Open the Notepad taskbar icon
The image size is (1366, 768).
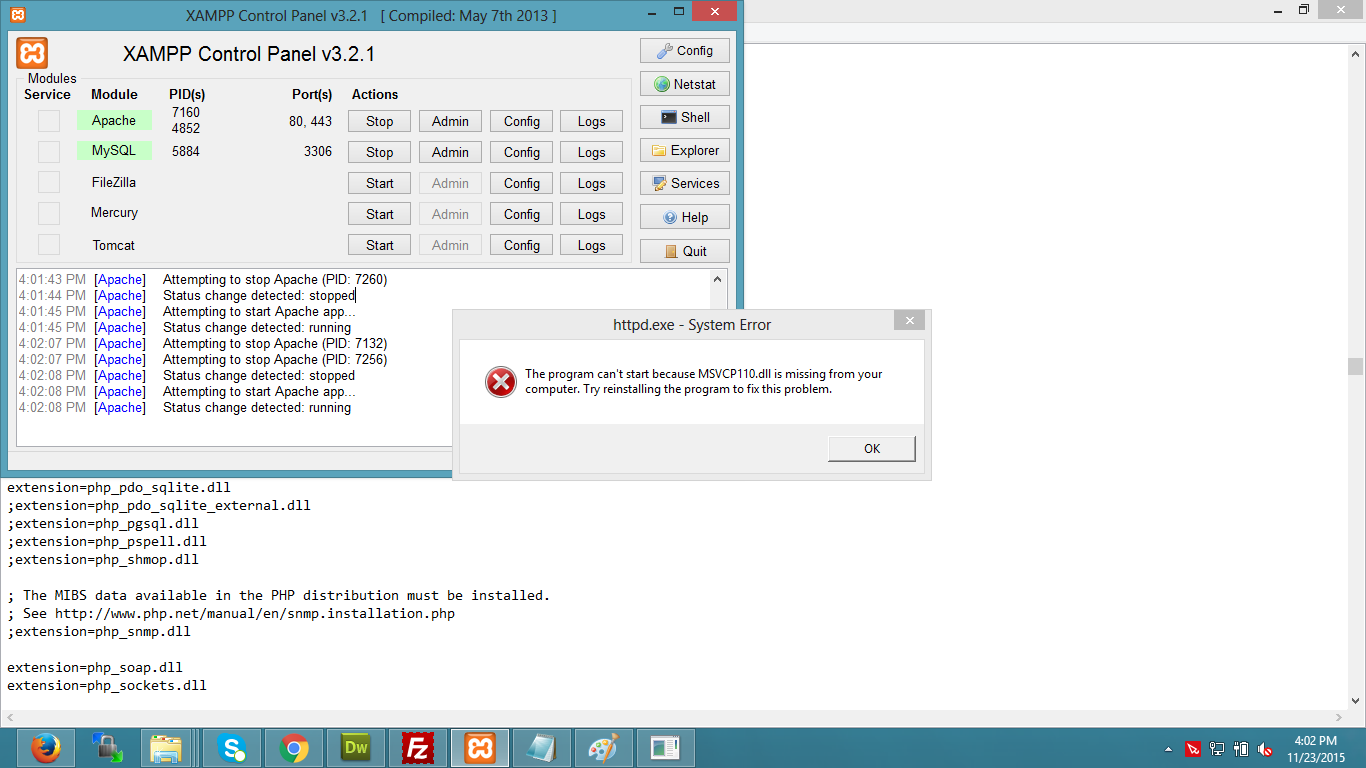tap(542, 748)
